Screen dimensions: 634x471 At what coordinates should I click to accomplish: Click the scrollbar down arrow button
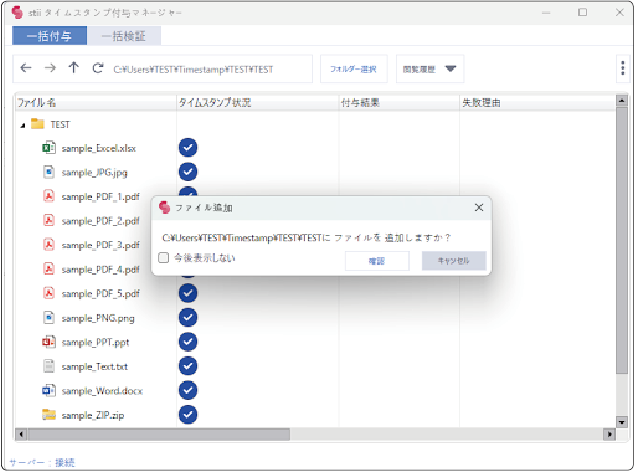(622, 421)
